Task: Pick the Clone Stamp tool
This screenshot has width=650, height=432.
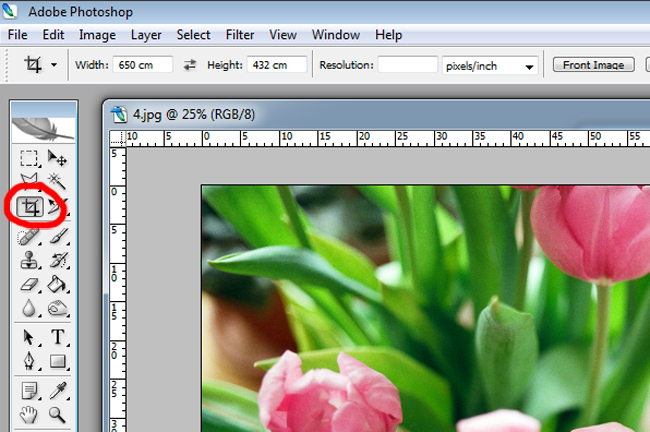Action: [x=30, y=260]
